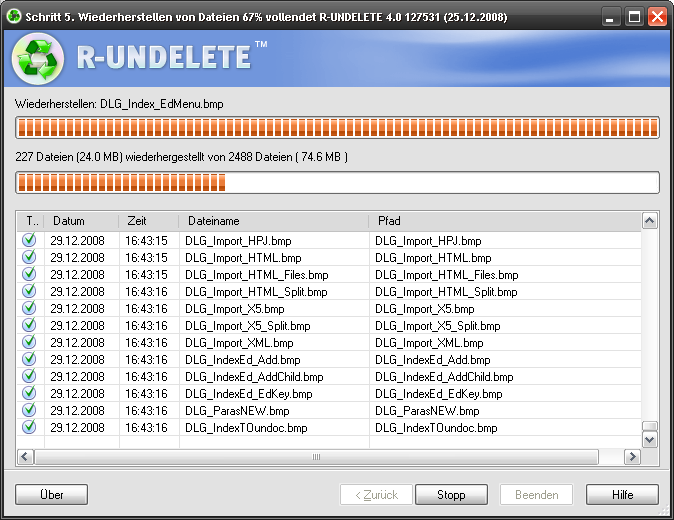674x520 pixels.
Task: Click the horizontal scrollbar left arrow
Action: tap(25, 456)
